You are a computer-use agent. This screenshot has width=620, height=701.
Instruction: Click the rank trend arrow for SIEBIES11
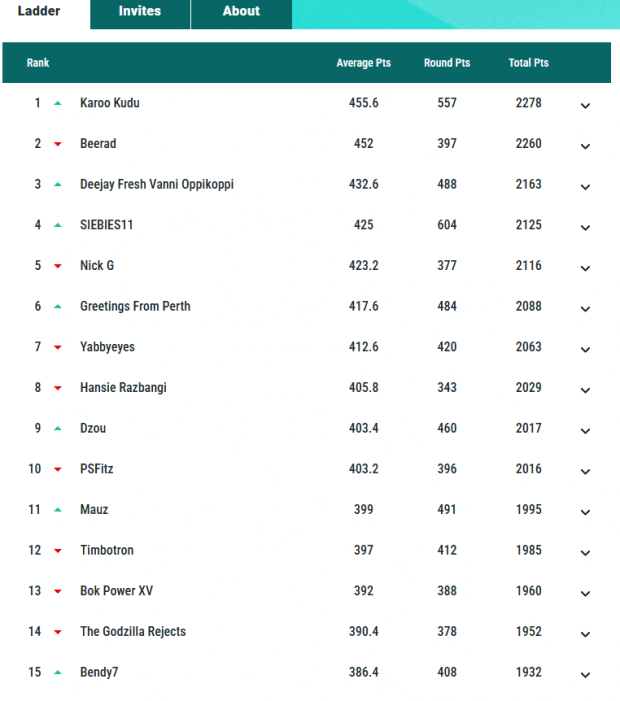[x=58, y=225]
